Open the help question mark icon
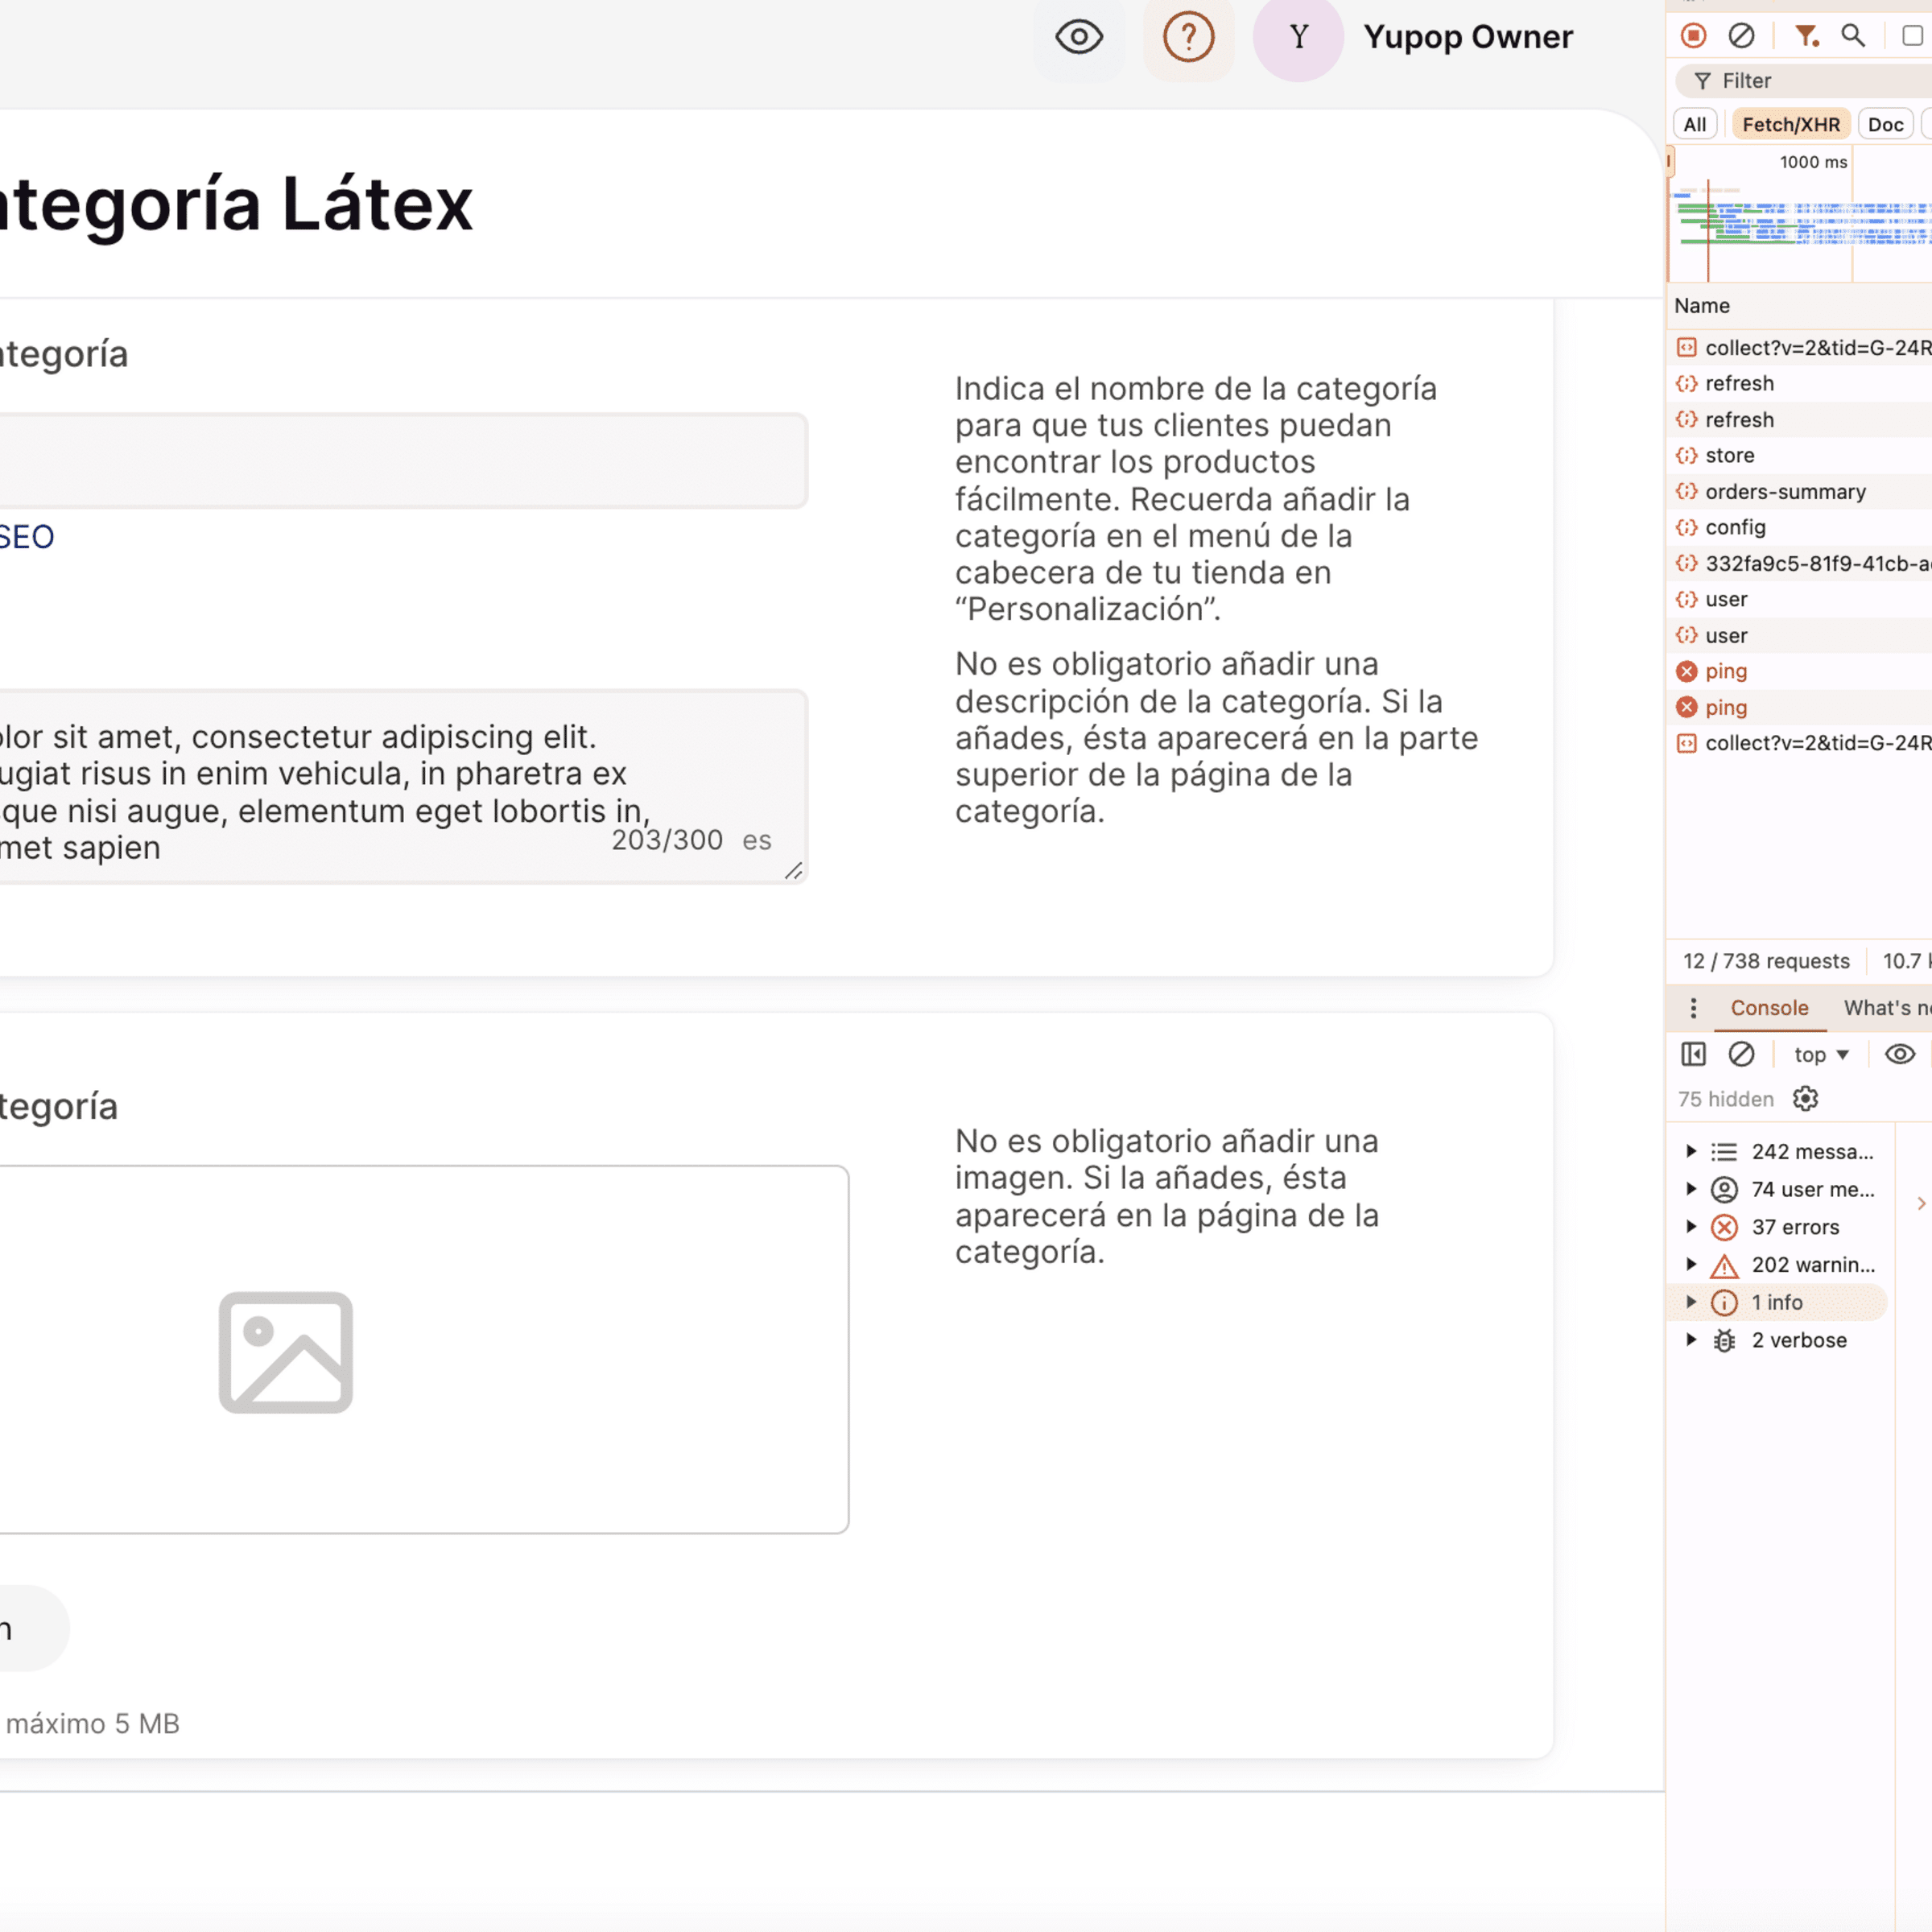 pos(1188,38)
